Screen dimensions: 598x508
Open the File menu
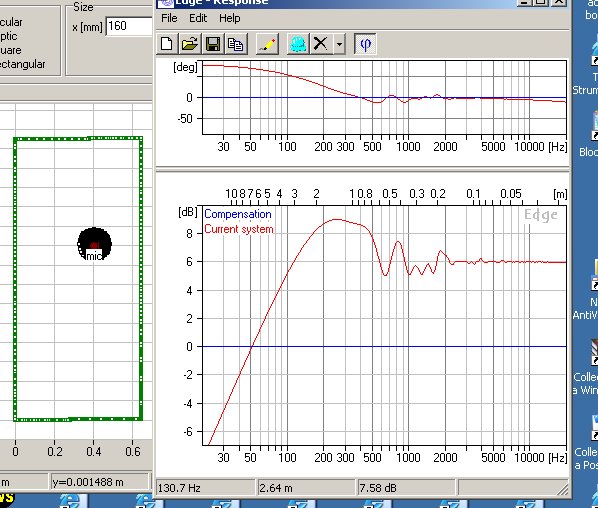[x=169, y=18]
